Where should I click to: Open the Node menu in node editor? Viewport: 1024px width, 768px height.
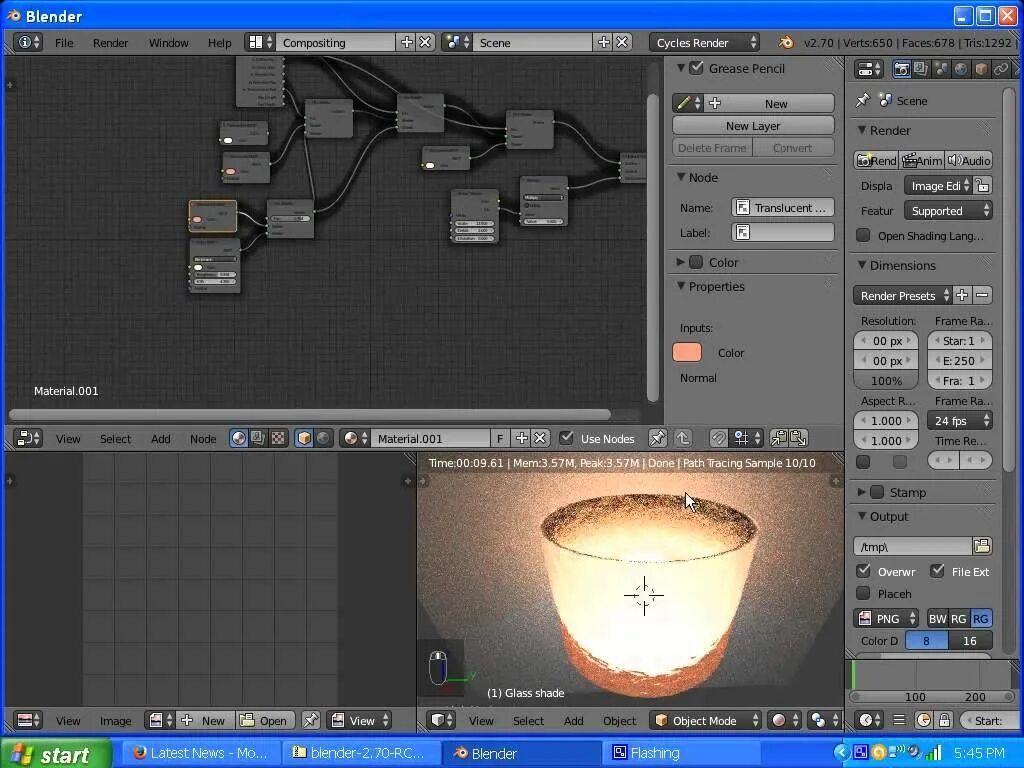point(202,439)
